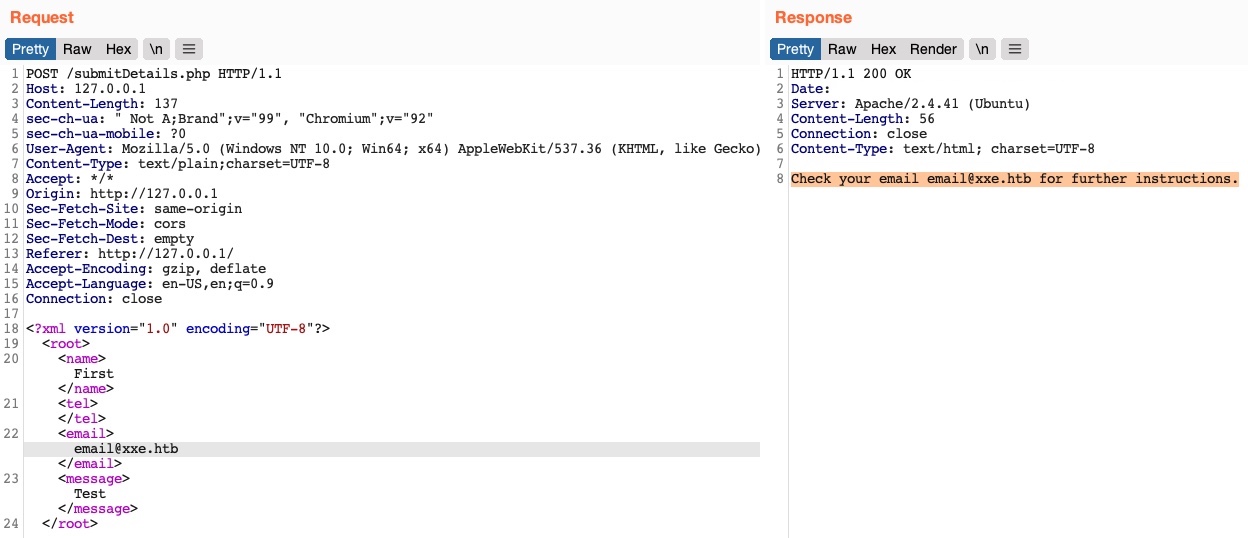Click the sec-ch-ua header line
The height and width of the screenshot is (538, 1248).
tap(229, 119)
